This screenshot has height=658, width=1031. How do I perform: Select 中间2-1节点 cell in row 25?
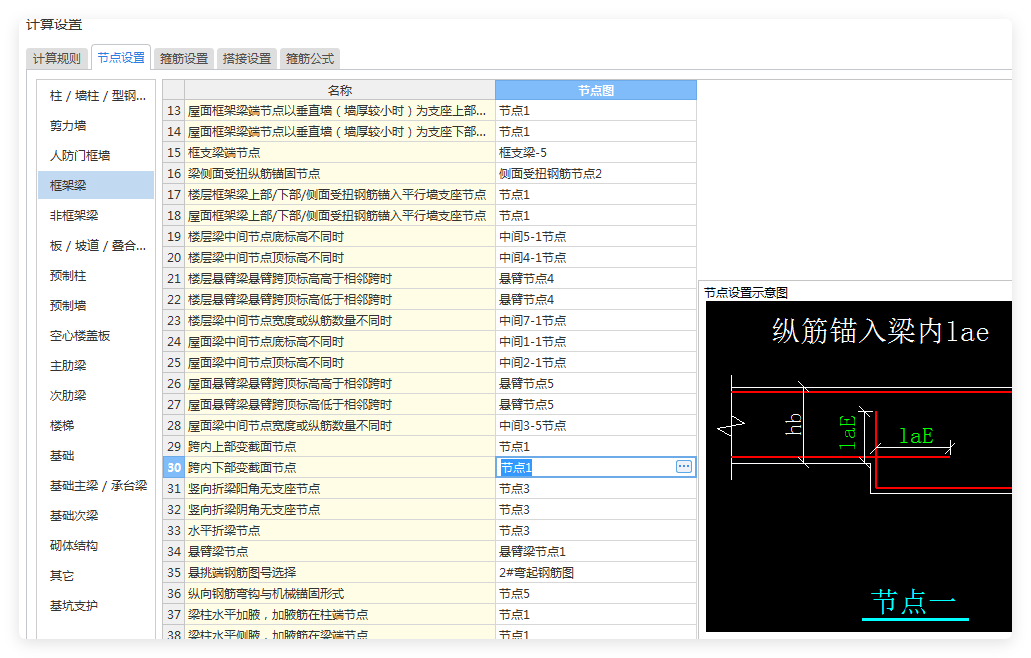[x=596, y=363]
